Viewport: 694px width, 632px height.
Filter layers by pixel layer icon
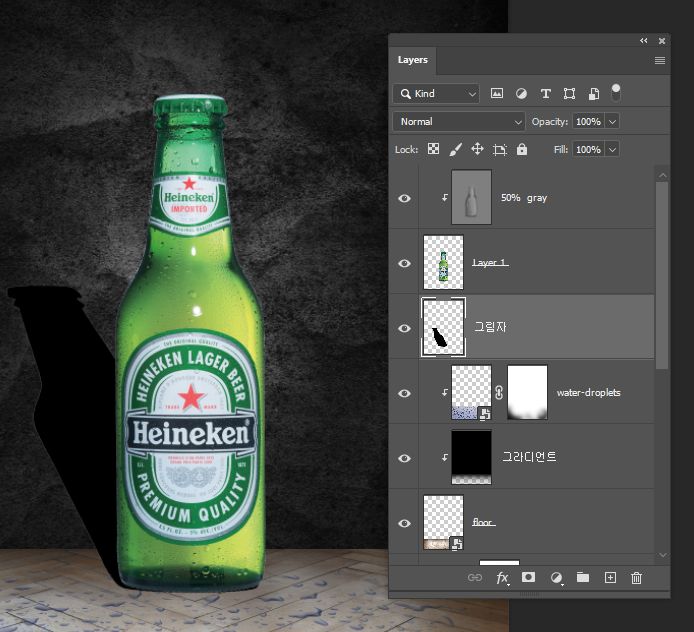[x=497, y=93]
